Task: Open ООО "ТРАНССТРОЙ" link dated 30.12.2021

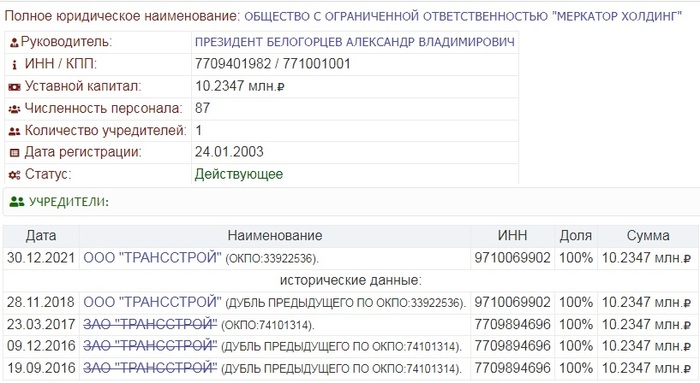Action: [x=152, y=258]
